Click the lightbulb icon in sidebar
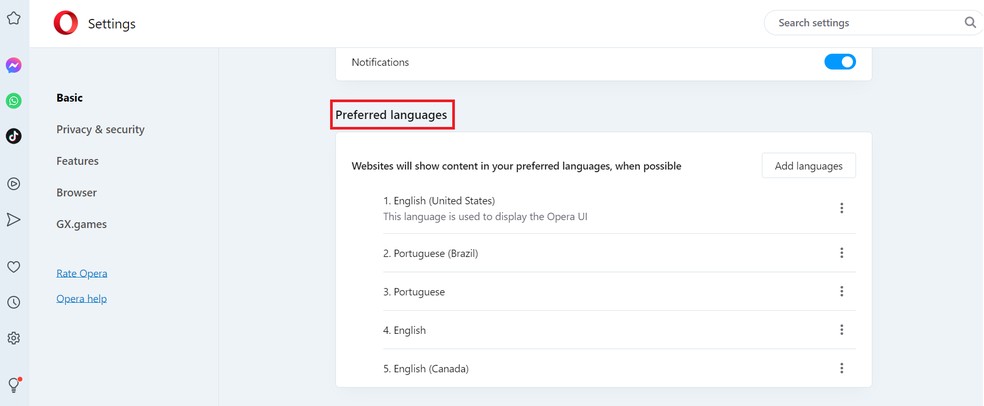This screenshot has width=984, height=406. (14, 385)
